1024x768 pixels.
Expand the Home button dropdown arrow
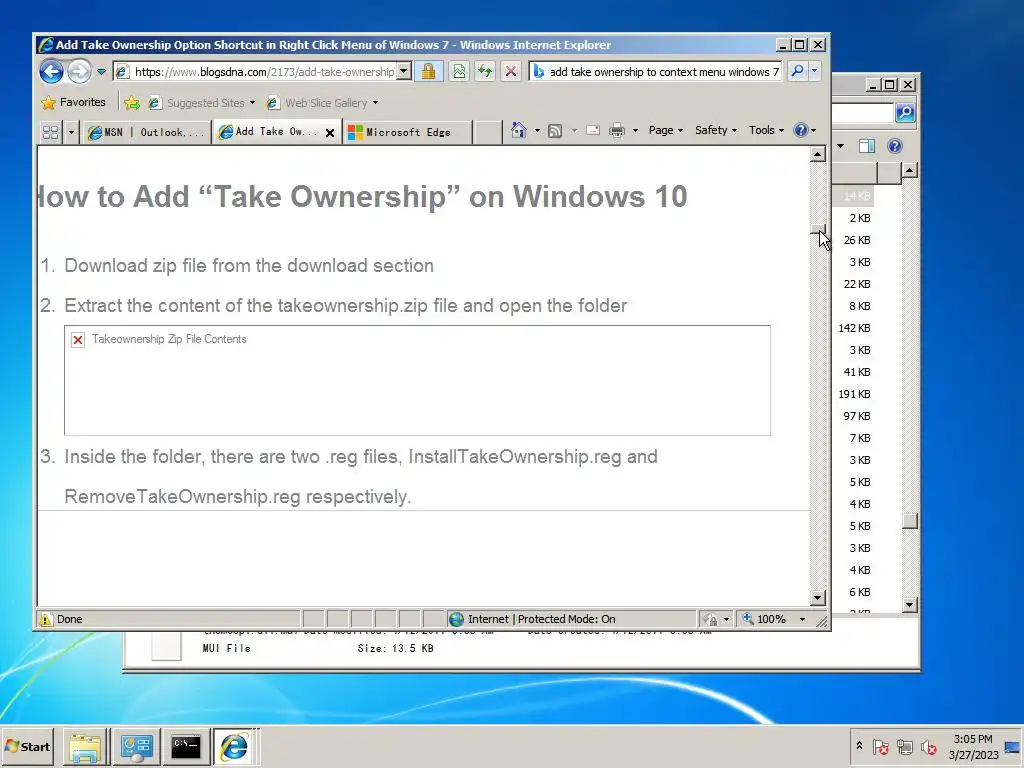537,131
